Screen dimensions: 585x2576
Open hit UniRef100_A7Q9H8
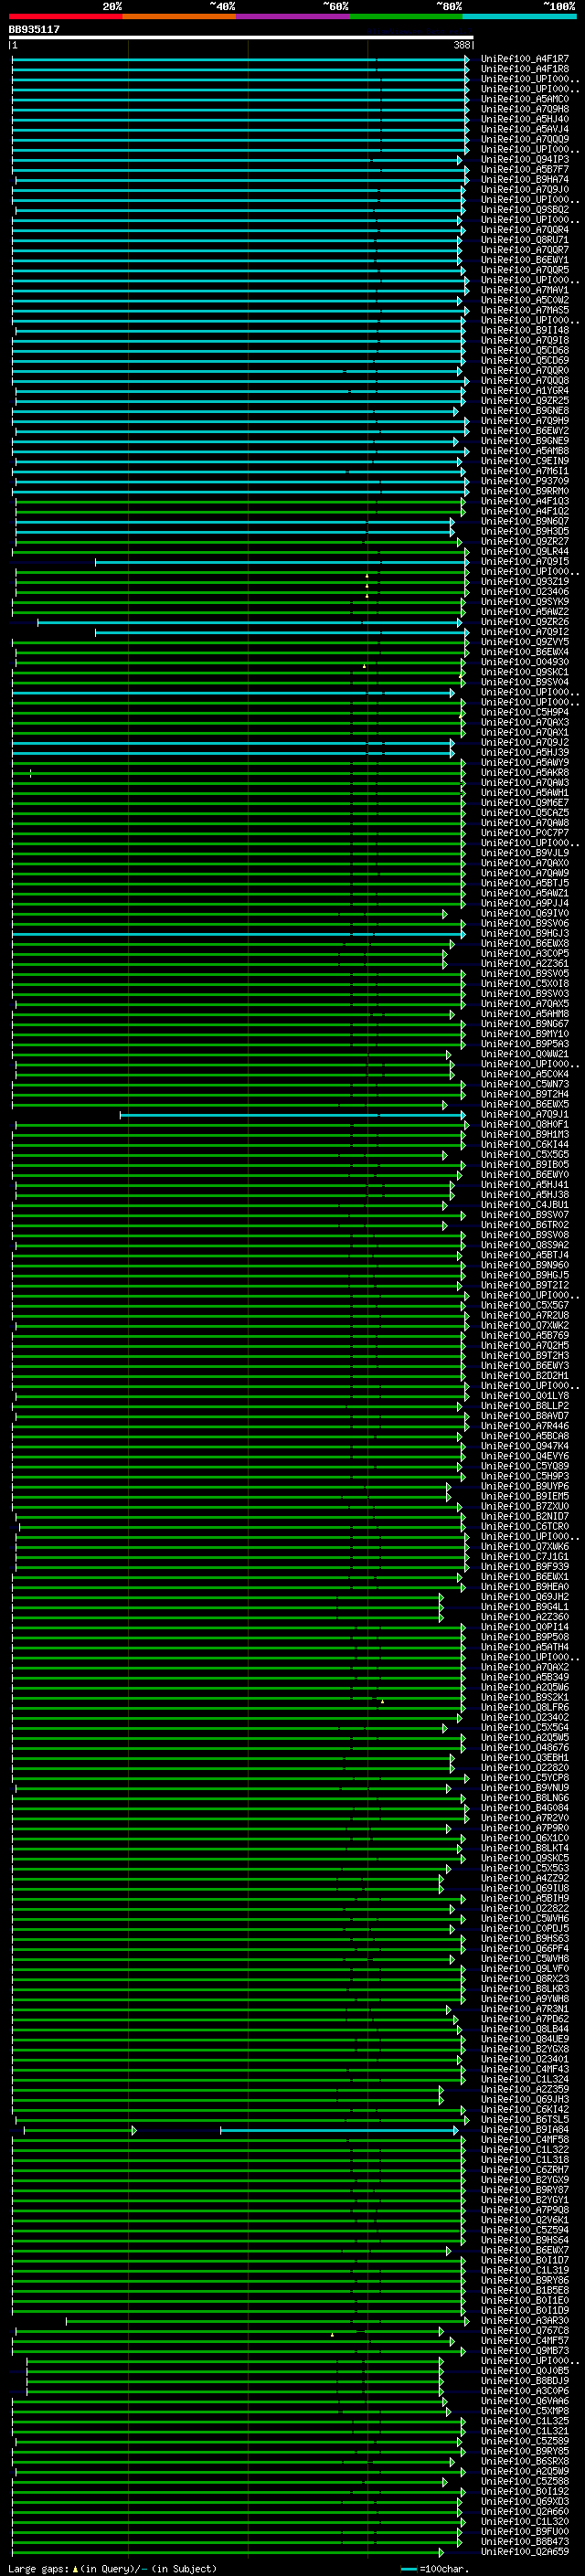[x=525, y=109]
